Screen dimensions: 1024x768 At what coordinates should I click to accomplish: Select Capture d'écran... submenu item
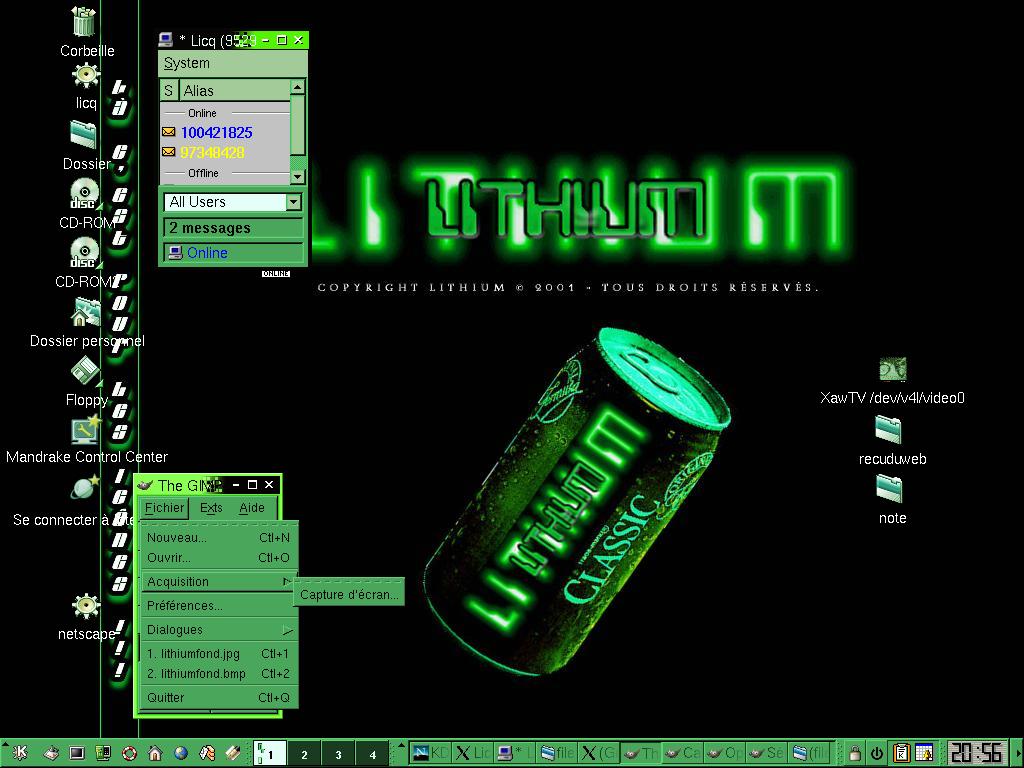point(349,594)
